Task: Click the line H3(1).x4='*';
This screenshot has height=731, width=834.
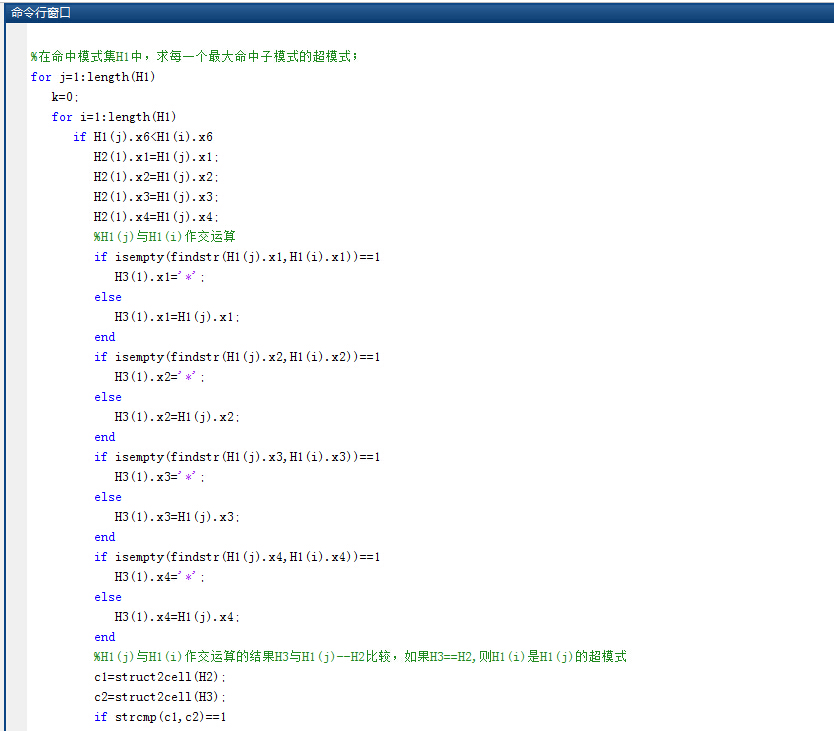Action: pyautogui.click(x=160, y=577)
